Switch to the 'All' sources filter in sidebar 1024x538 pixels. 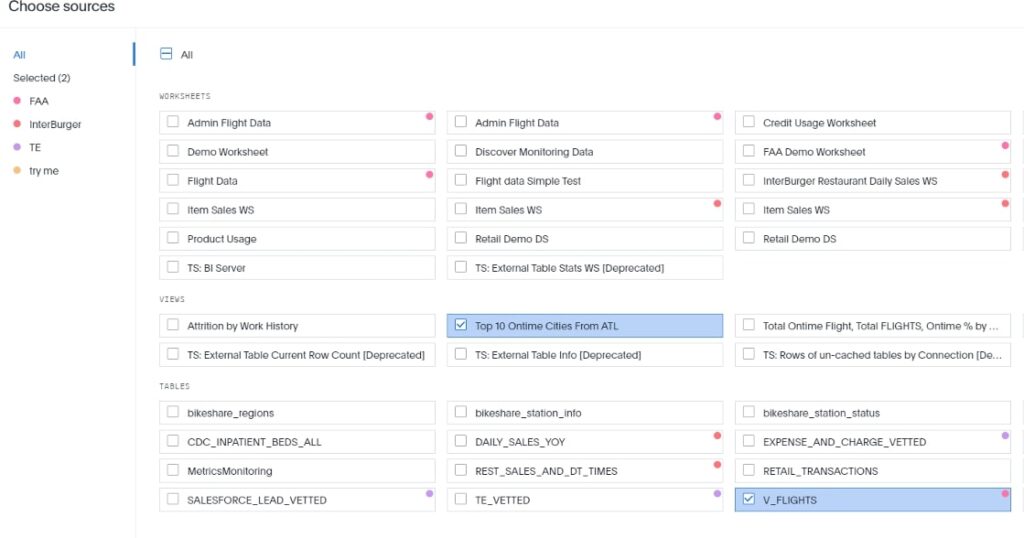[x=19, y=55]
